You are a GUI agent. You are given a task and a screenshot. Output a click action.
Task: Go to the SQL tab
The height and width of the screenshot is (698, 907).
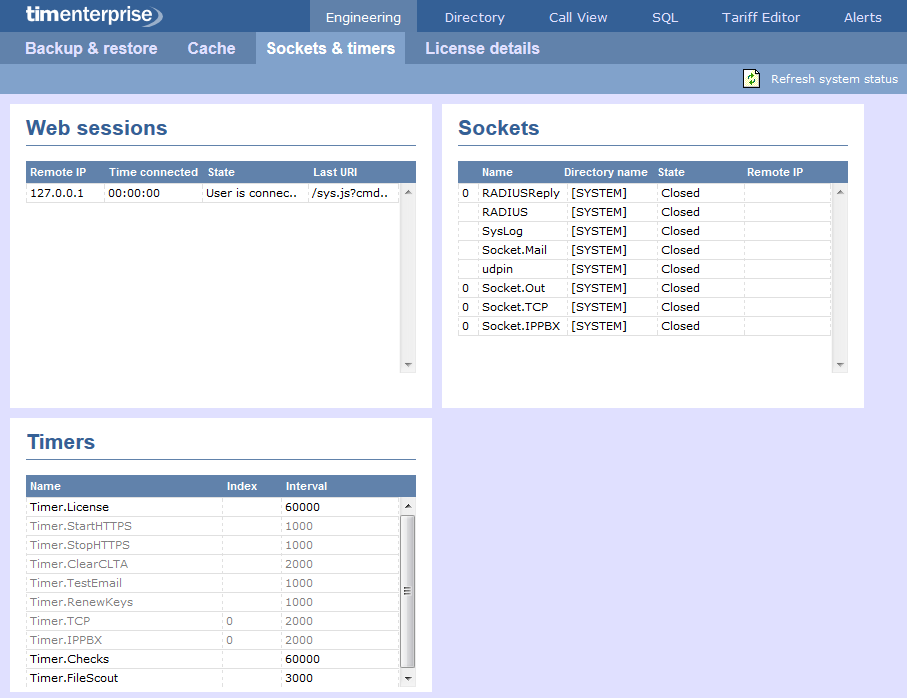(665, 17)
